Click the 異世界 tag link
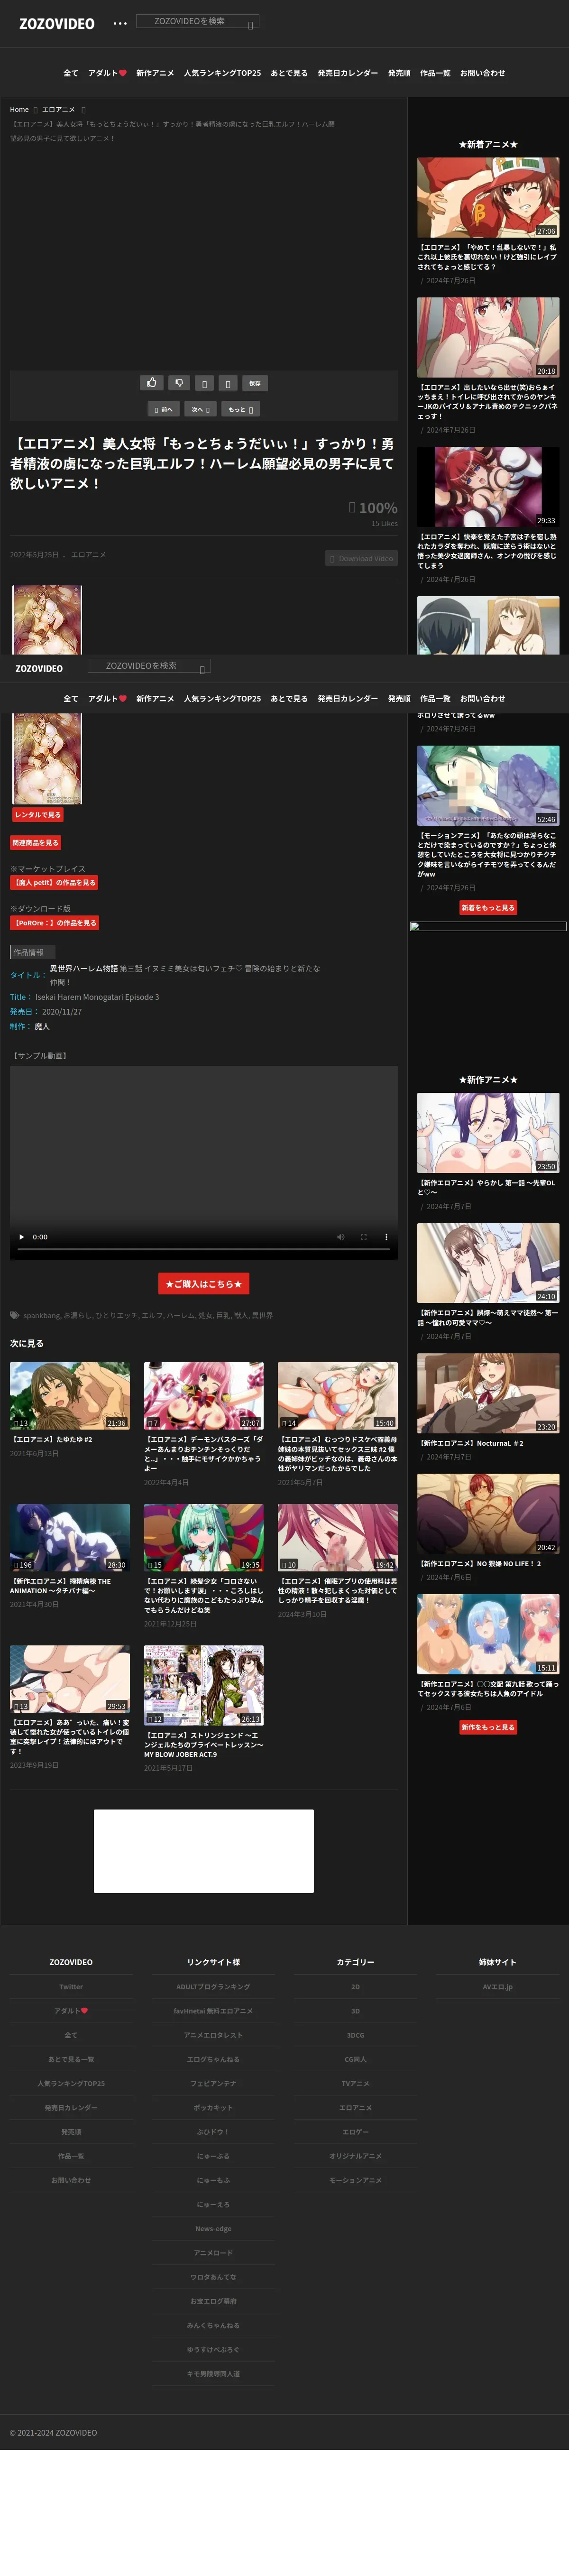Viewport: 569px width, 2576px height. (262, 1315)
